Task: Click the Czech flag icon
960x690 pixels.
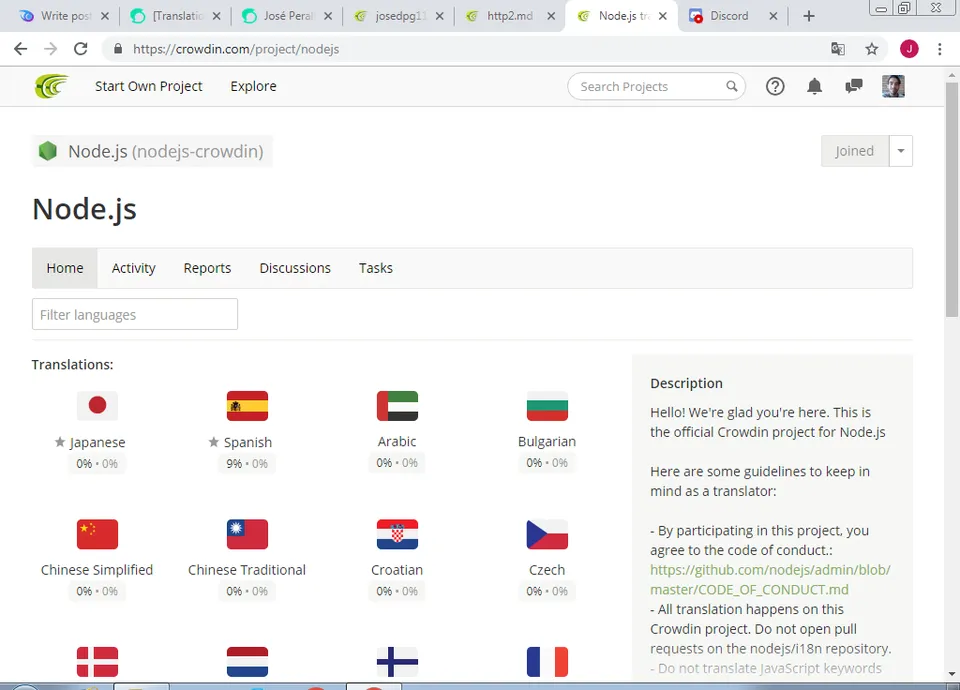Action: pos(547,534)
